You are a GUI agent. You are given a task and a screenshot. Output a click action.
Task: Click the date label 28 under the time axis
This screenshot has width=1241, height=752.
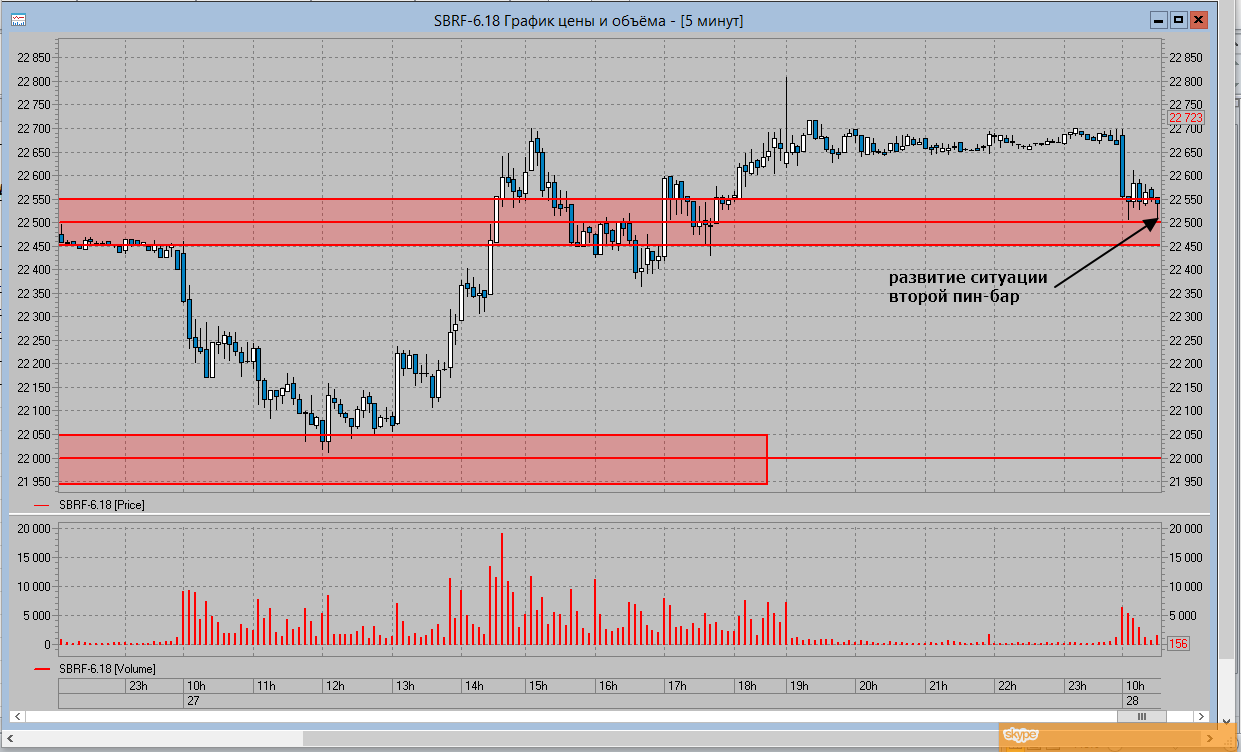1133,701
